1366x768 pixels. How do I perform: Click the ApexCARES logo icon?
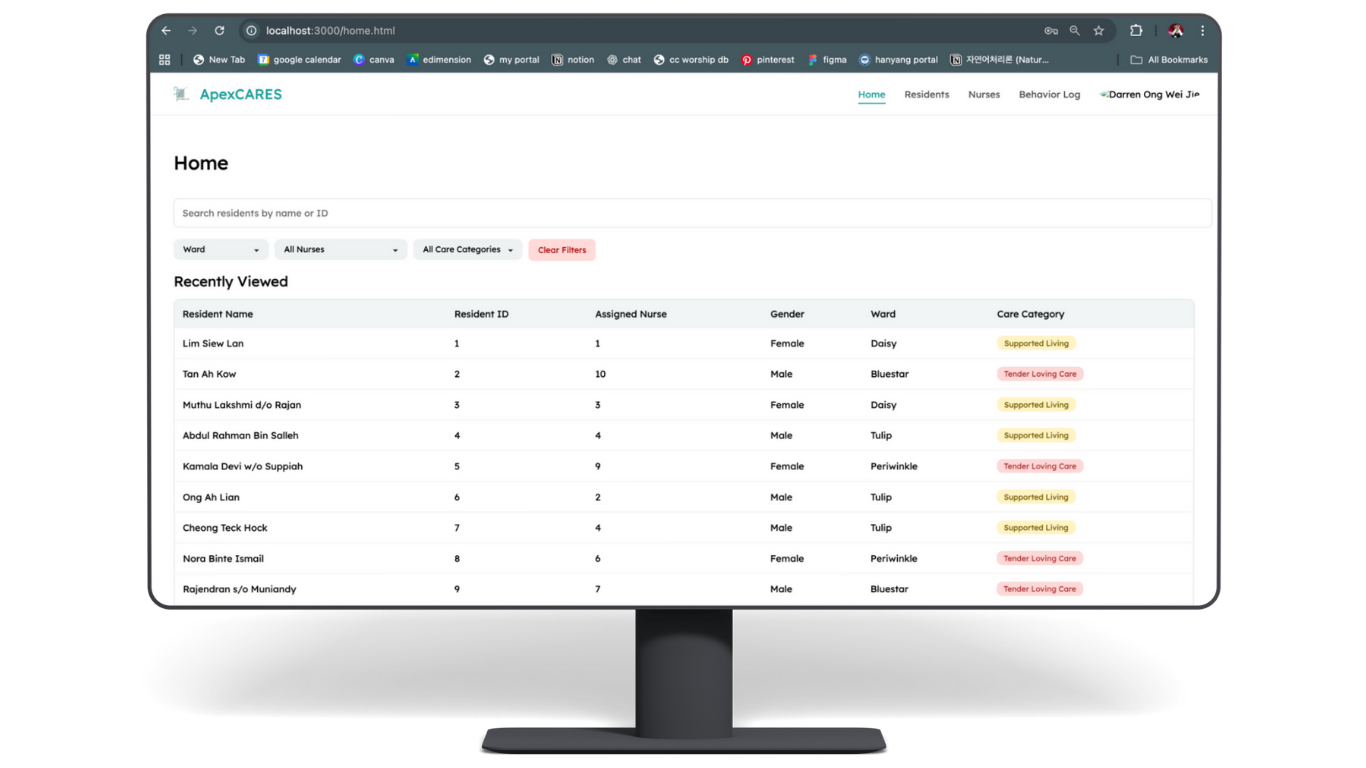point(181,95)
